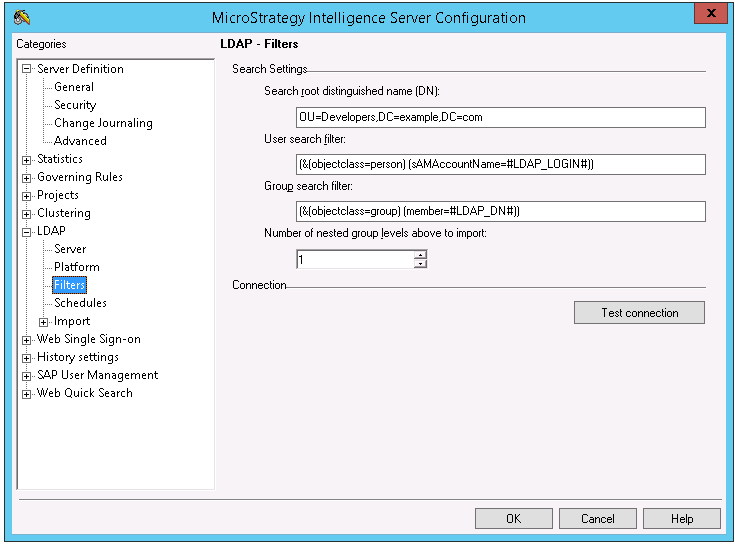Click into the User search filter field
The width and height of the screenshot is (735, 544).
click(500, 164)
